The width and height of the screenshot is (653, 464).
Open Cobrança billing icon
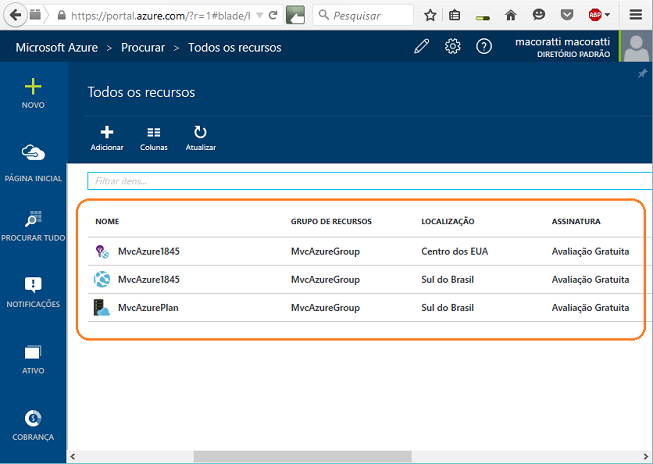click(x=33, y=418)
